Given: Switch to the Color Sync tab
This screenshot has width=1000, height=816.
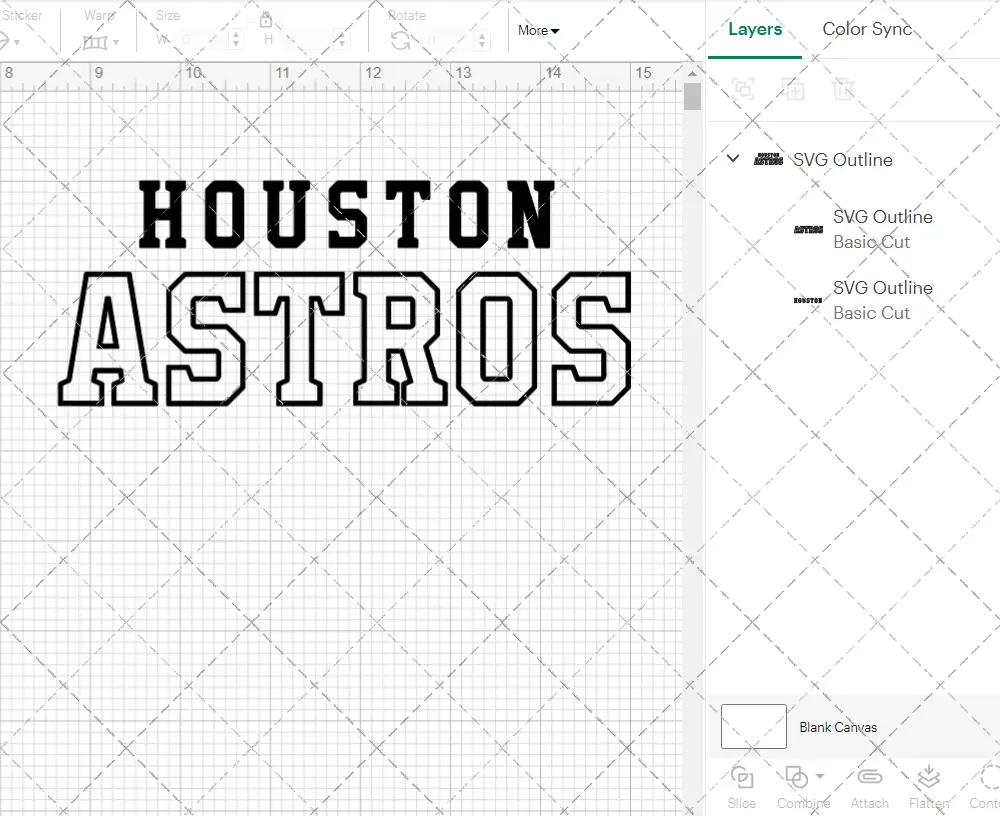Looking at the screenshot, I should 867,29.
